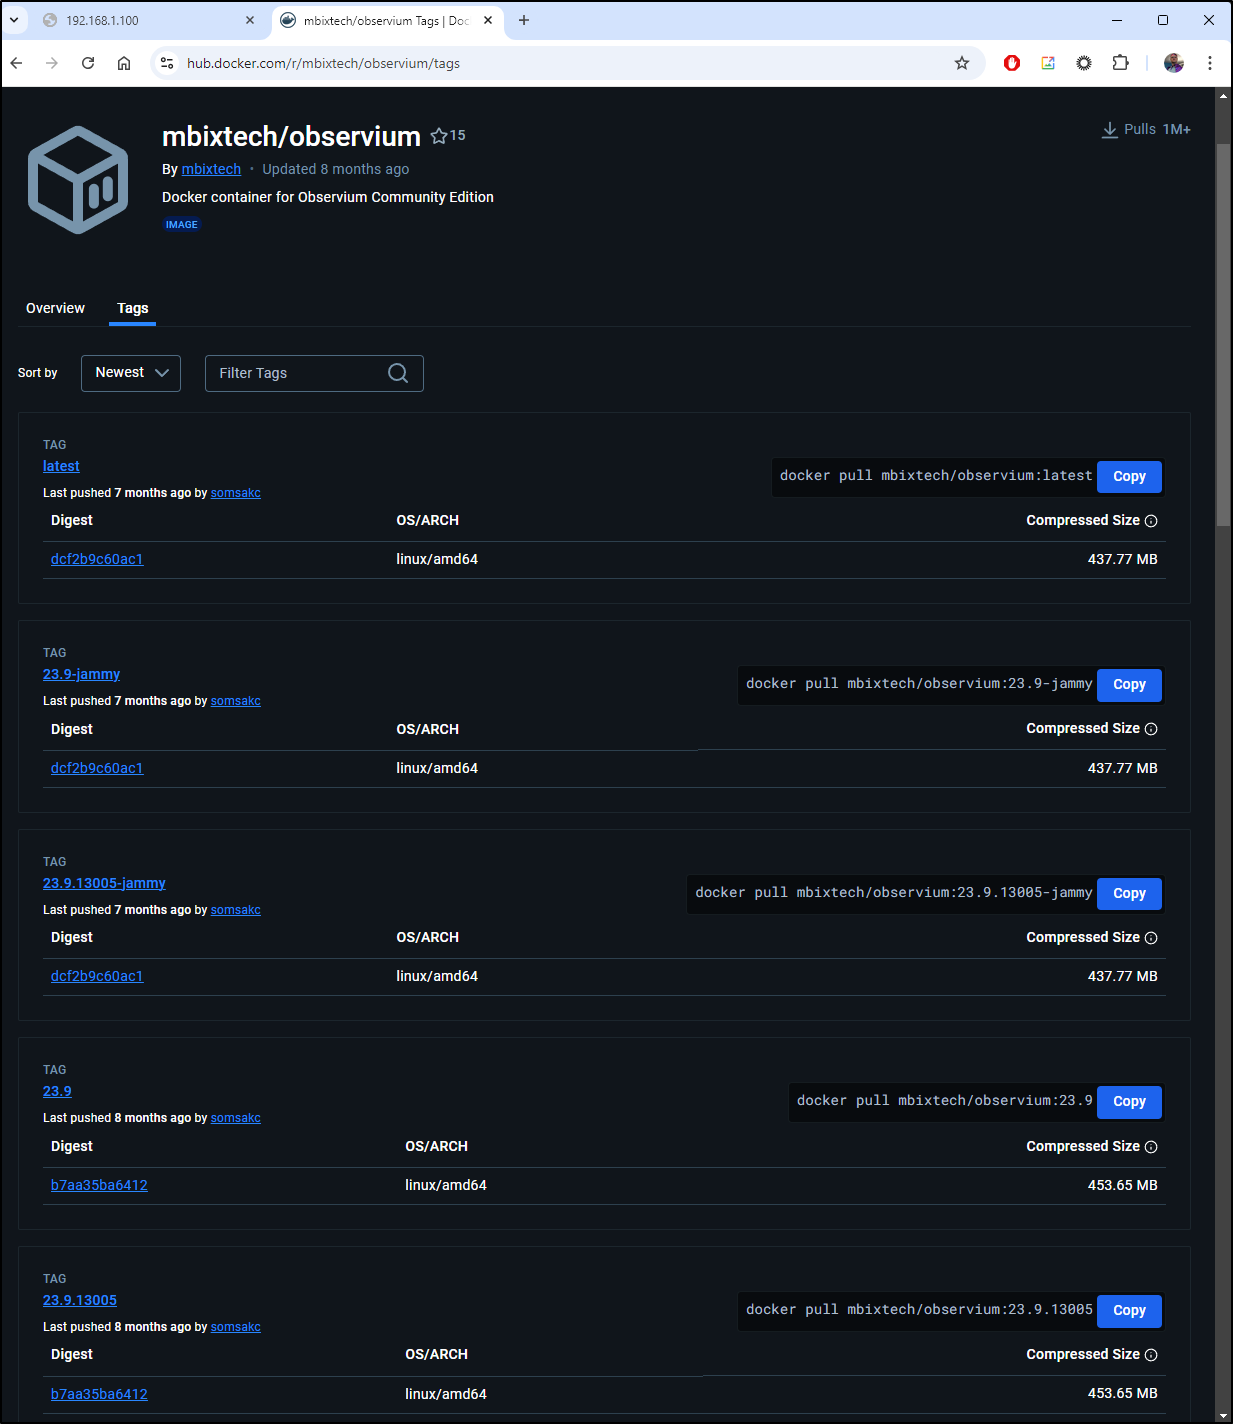The height and width of the screenshot is (1424, 1233).
Task: View site information icon in address bar
Action: (167, 63)
